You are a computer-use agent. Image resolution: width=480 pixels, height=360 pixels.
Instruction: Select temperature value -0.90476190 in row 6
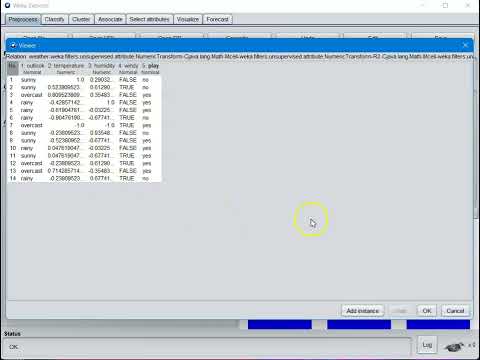click(x=66, y=118)
